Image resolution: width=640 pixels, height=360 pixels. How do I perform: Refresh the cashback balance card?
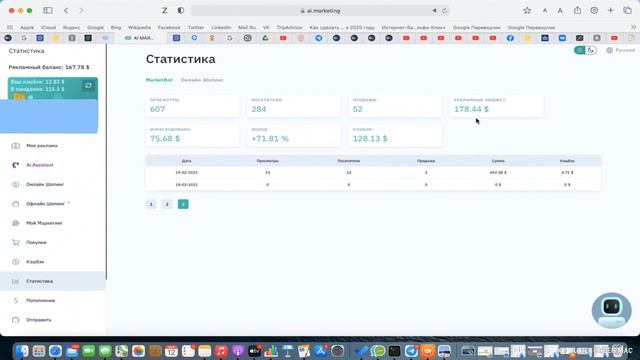pyautogui.click(x=88, y=85)
